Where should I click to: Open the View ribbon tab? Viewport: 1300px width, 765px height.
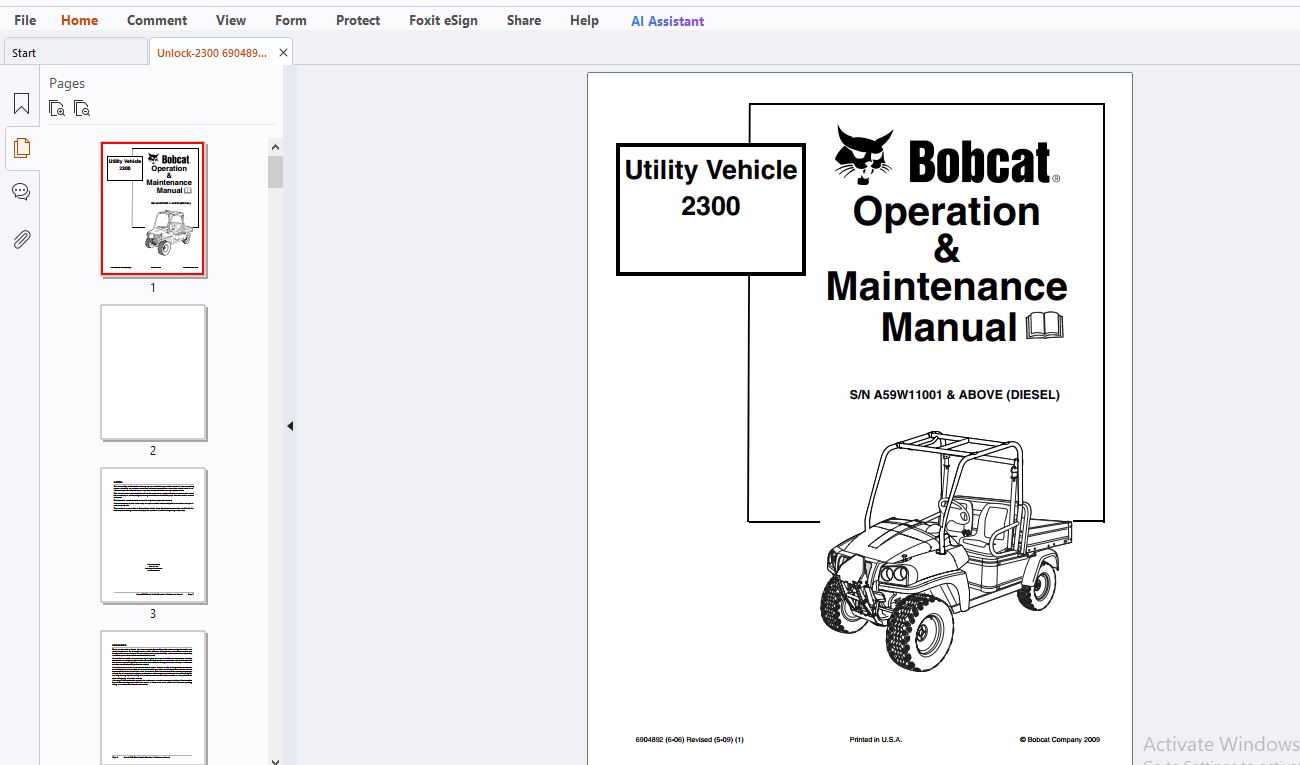coord(231,20)
